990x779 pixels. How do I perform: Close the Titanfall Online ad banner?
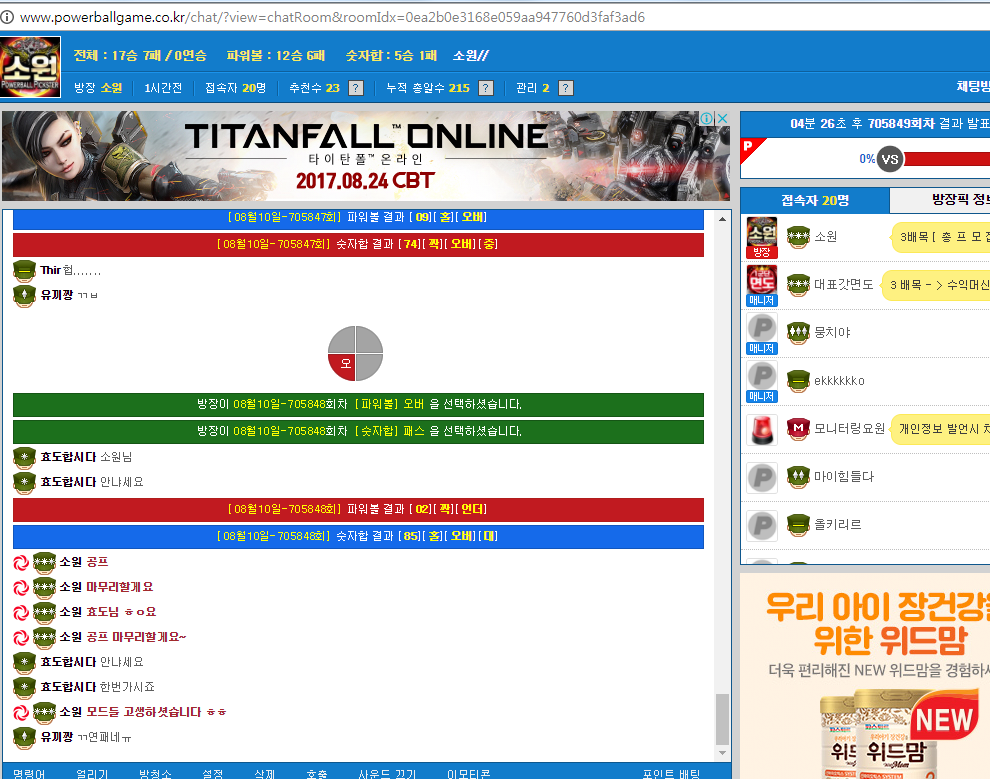coord(723,118)
